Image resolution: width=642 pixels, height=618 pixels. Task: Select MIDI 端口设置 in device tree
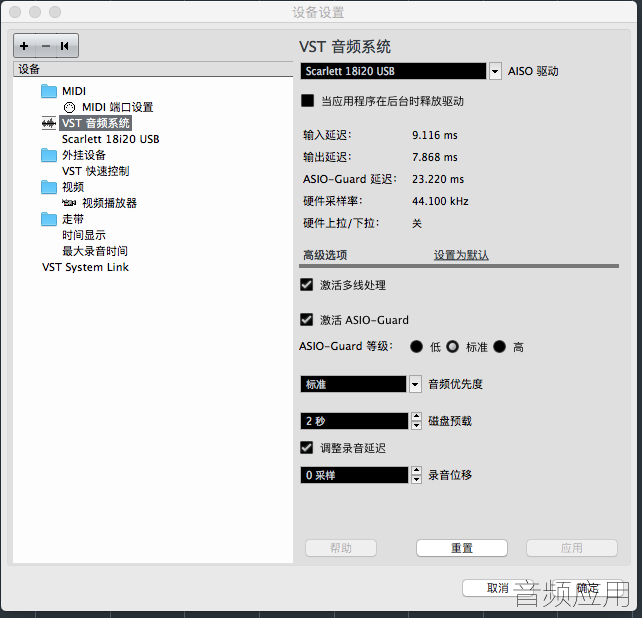tap(118, 107)
